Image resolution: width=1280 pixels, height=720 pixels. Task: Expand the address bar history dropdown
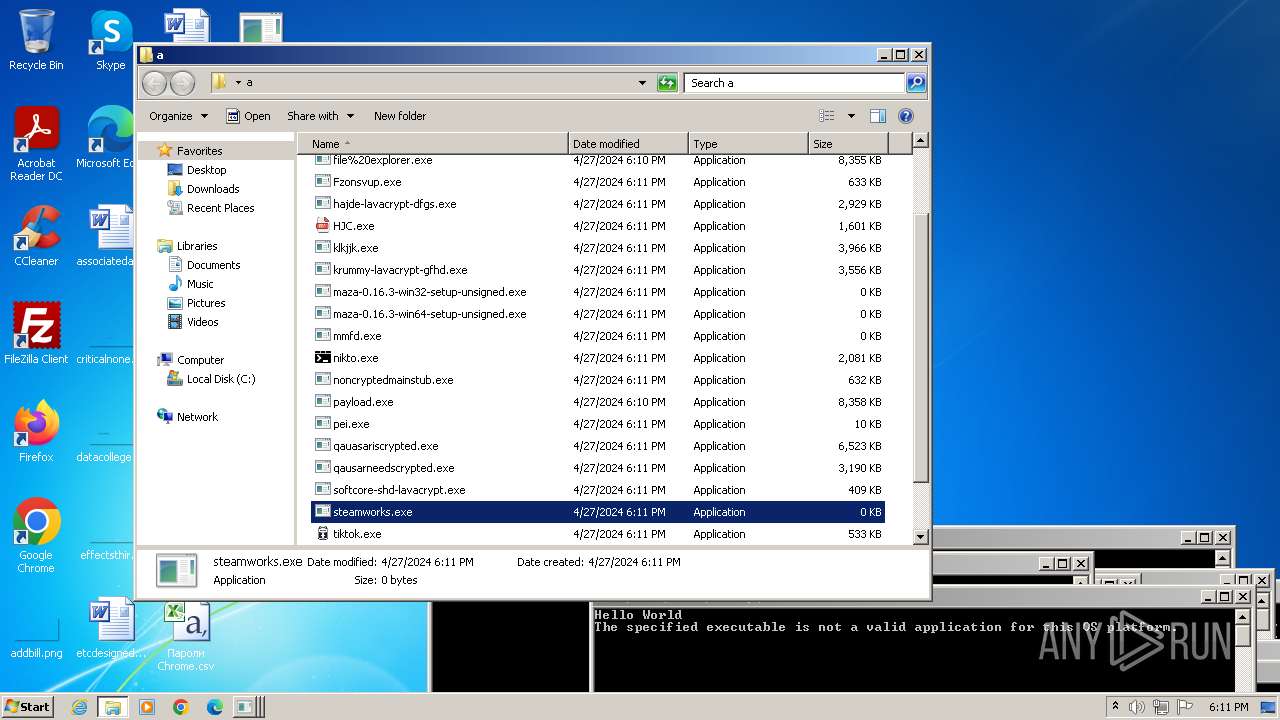click(642, 83)
